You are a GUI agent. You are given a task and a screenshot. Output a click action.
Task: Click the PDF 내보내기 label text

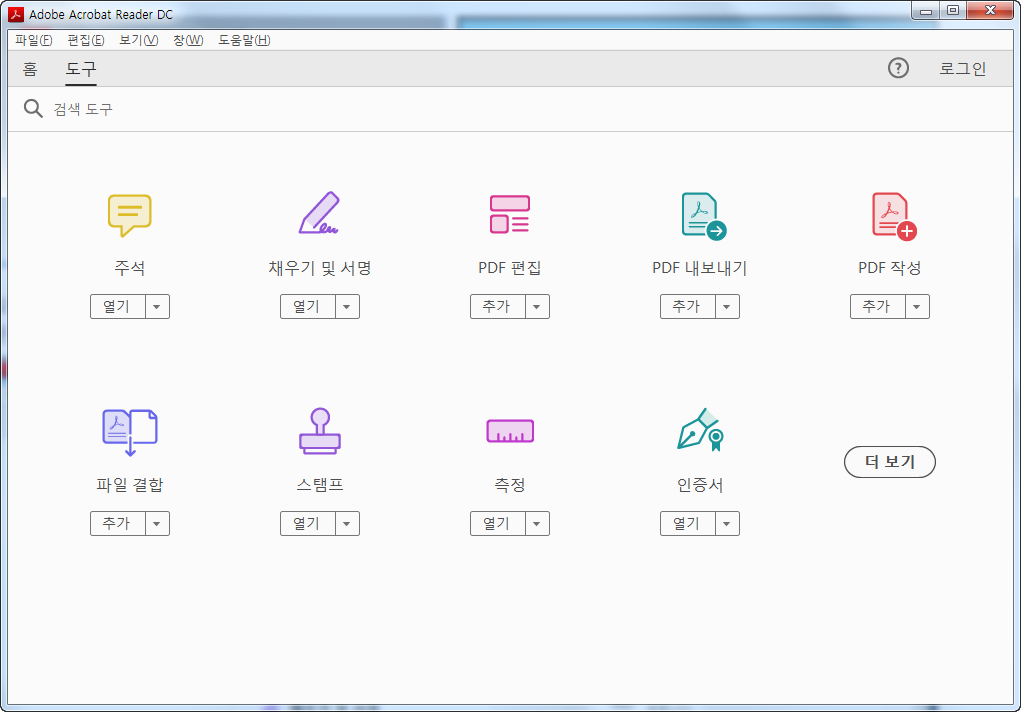point(700,268)
